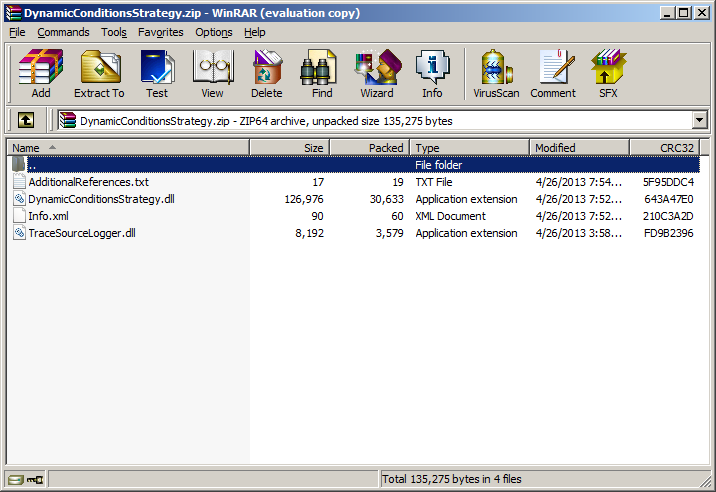The height and width of the screenshot is (492, 716).
Task: Click size value 126,976
Action: pyautogui.click(x=304, y=199)
